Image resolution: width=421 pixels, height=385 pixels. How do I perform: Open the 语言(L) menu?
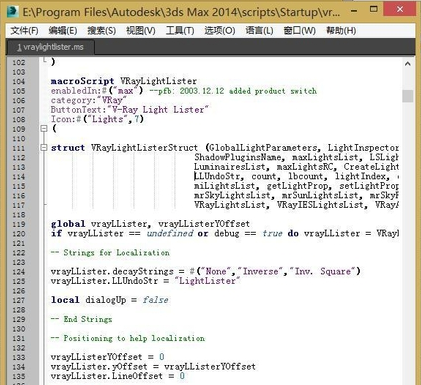(x=259, y=31)
